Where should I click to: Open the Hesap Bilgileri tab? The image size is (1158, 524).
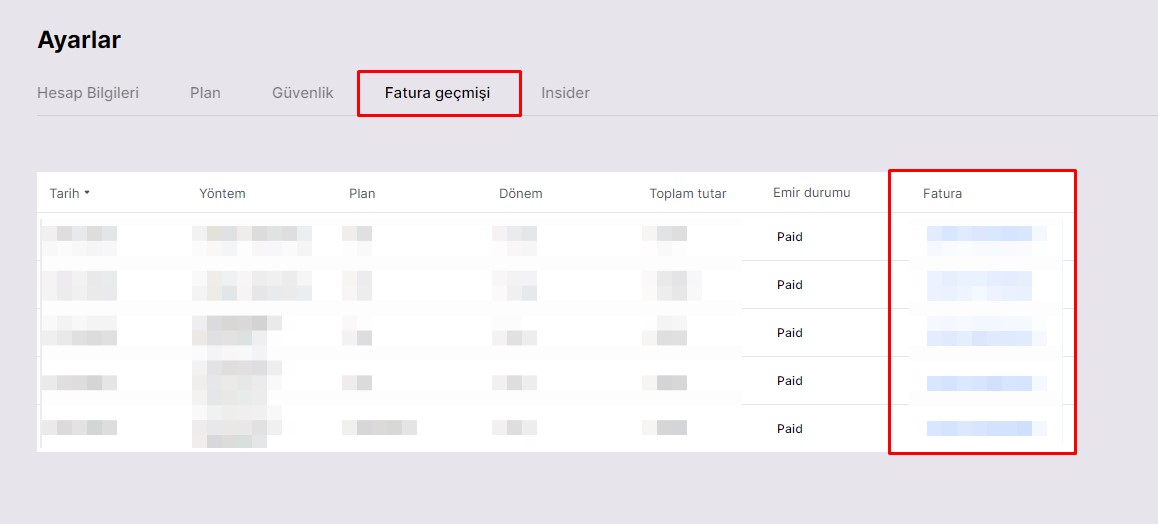pyautogui.click(x=88, y=93)
